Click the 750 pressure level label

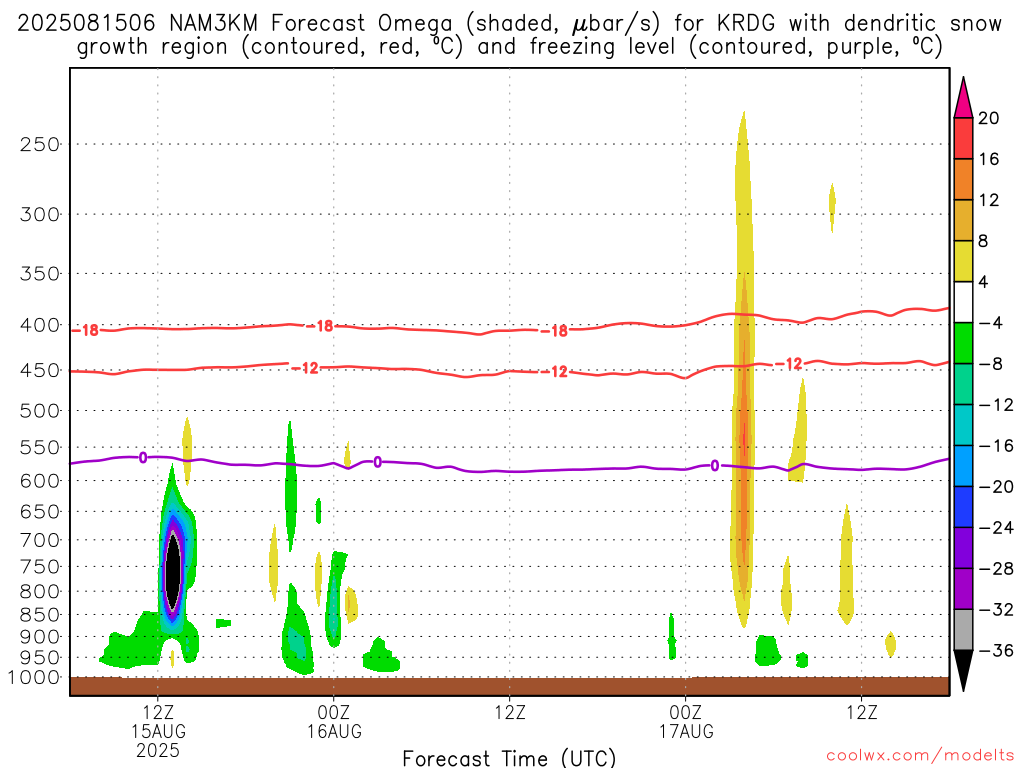40,567
